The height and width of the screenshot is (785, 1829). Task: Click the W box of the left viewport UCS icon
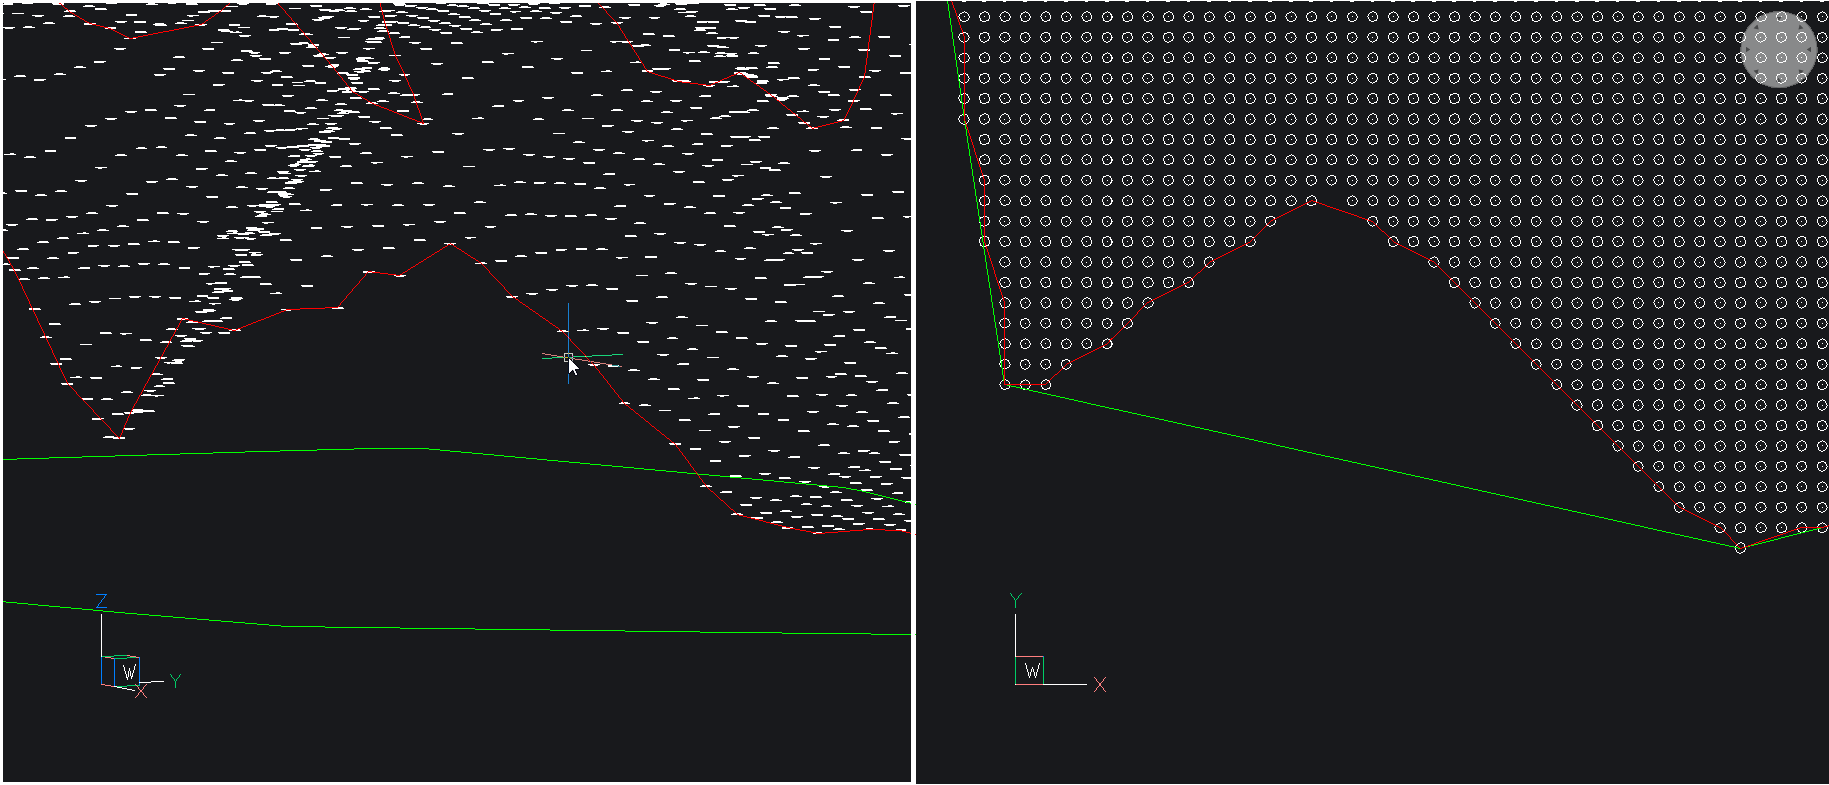[128, 672]
